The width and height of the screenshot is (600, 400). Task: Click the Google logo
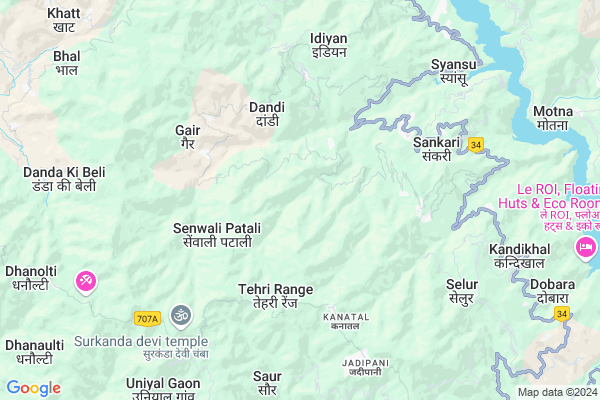click(x=34, y=388)
